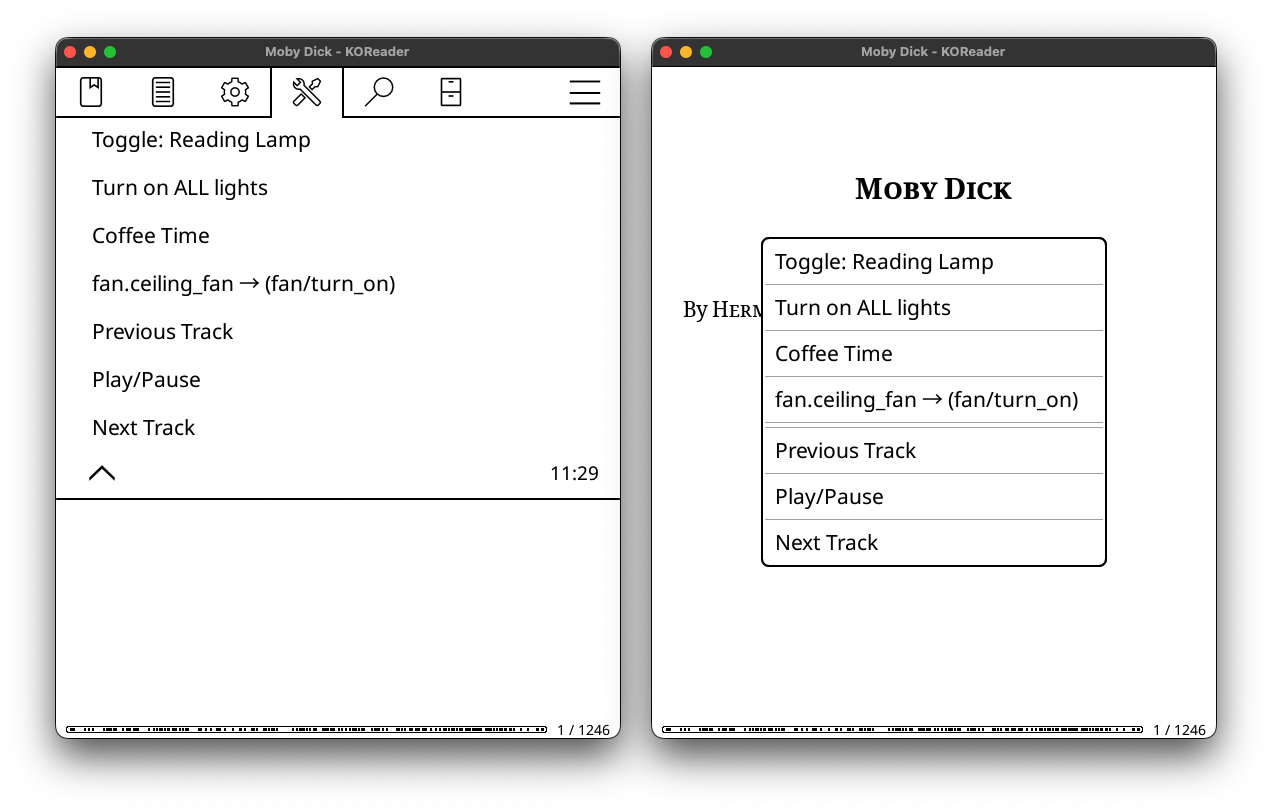Click 'Toggle: Reading Lamp' in right popup
1272x812 pixels.
click(x=934, y=262)
